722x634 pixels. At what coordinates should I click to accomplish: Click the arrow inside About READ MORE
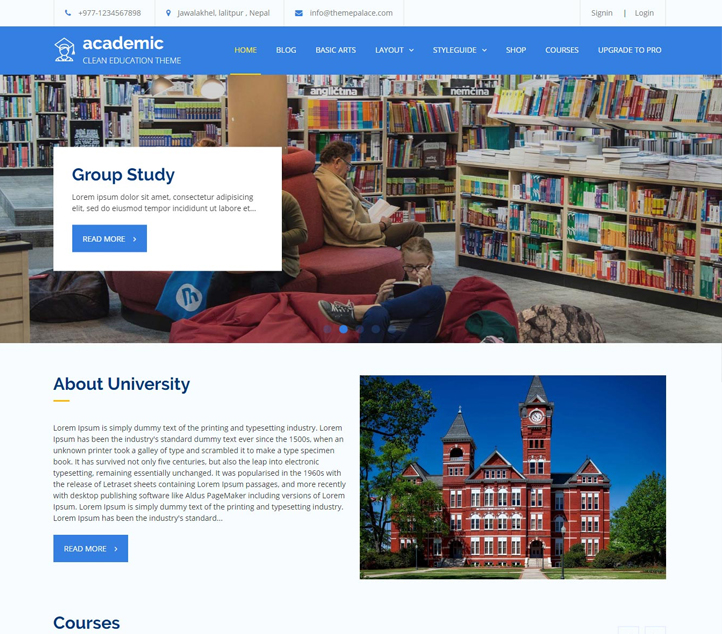[x=116, y=549]
